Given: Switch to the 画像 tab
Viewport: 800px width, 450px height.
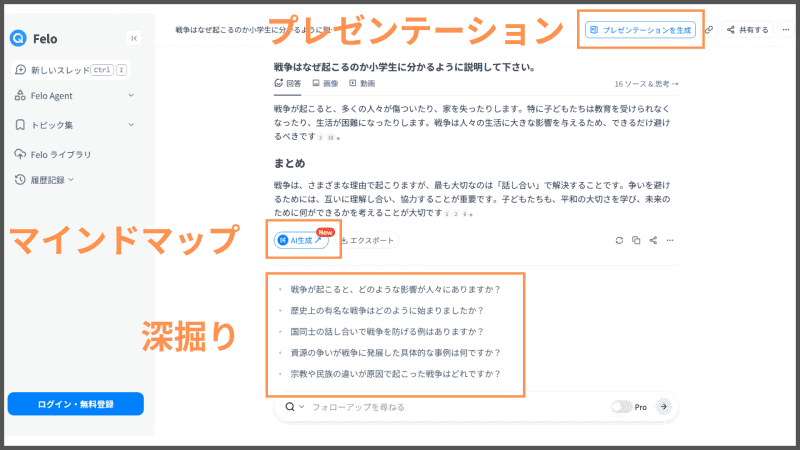Looking at the screenshot, I should click(325, 83).
